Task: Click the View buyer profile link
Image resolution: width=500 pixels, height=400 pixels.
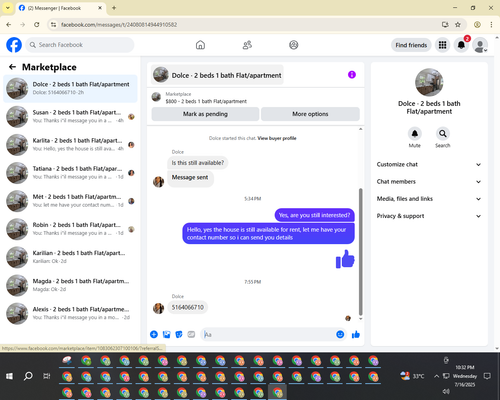Action: [277, 138]
